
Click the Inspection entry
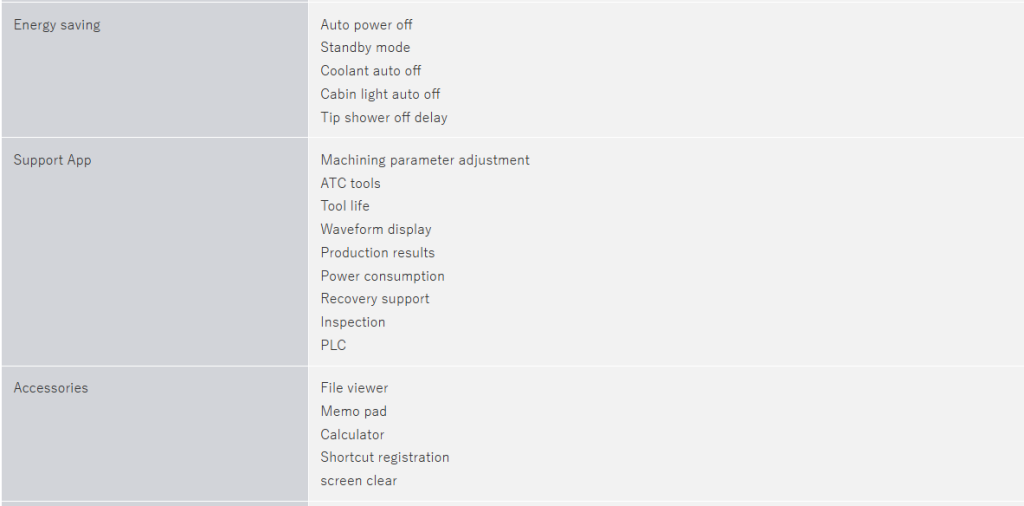(x=353, y=322)
